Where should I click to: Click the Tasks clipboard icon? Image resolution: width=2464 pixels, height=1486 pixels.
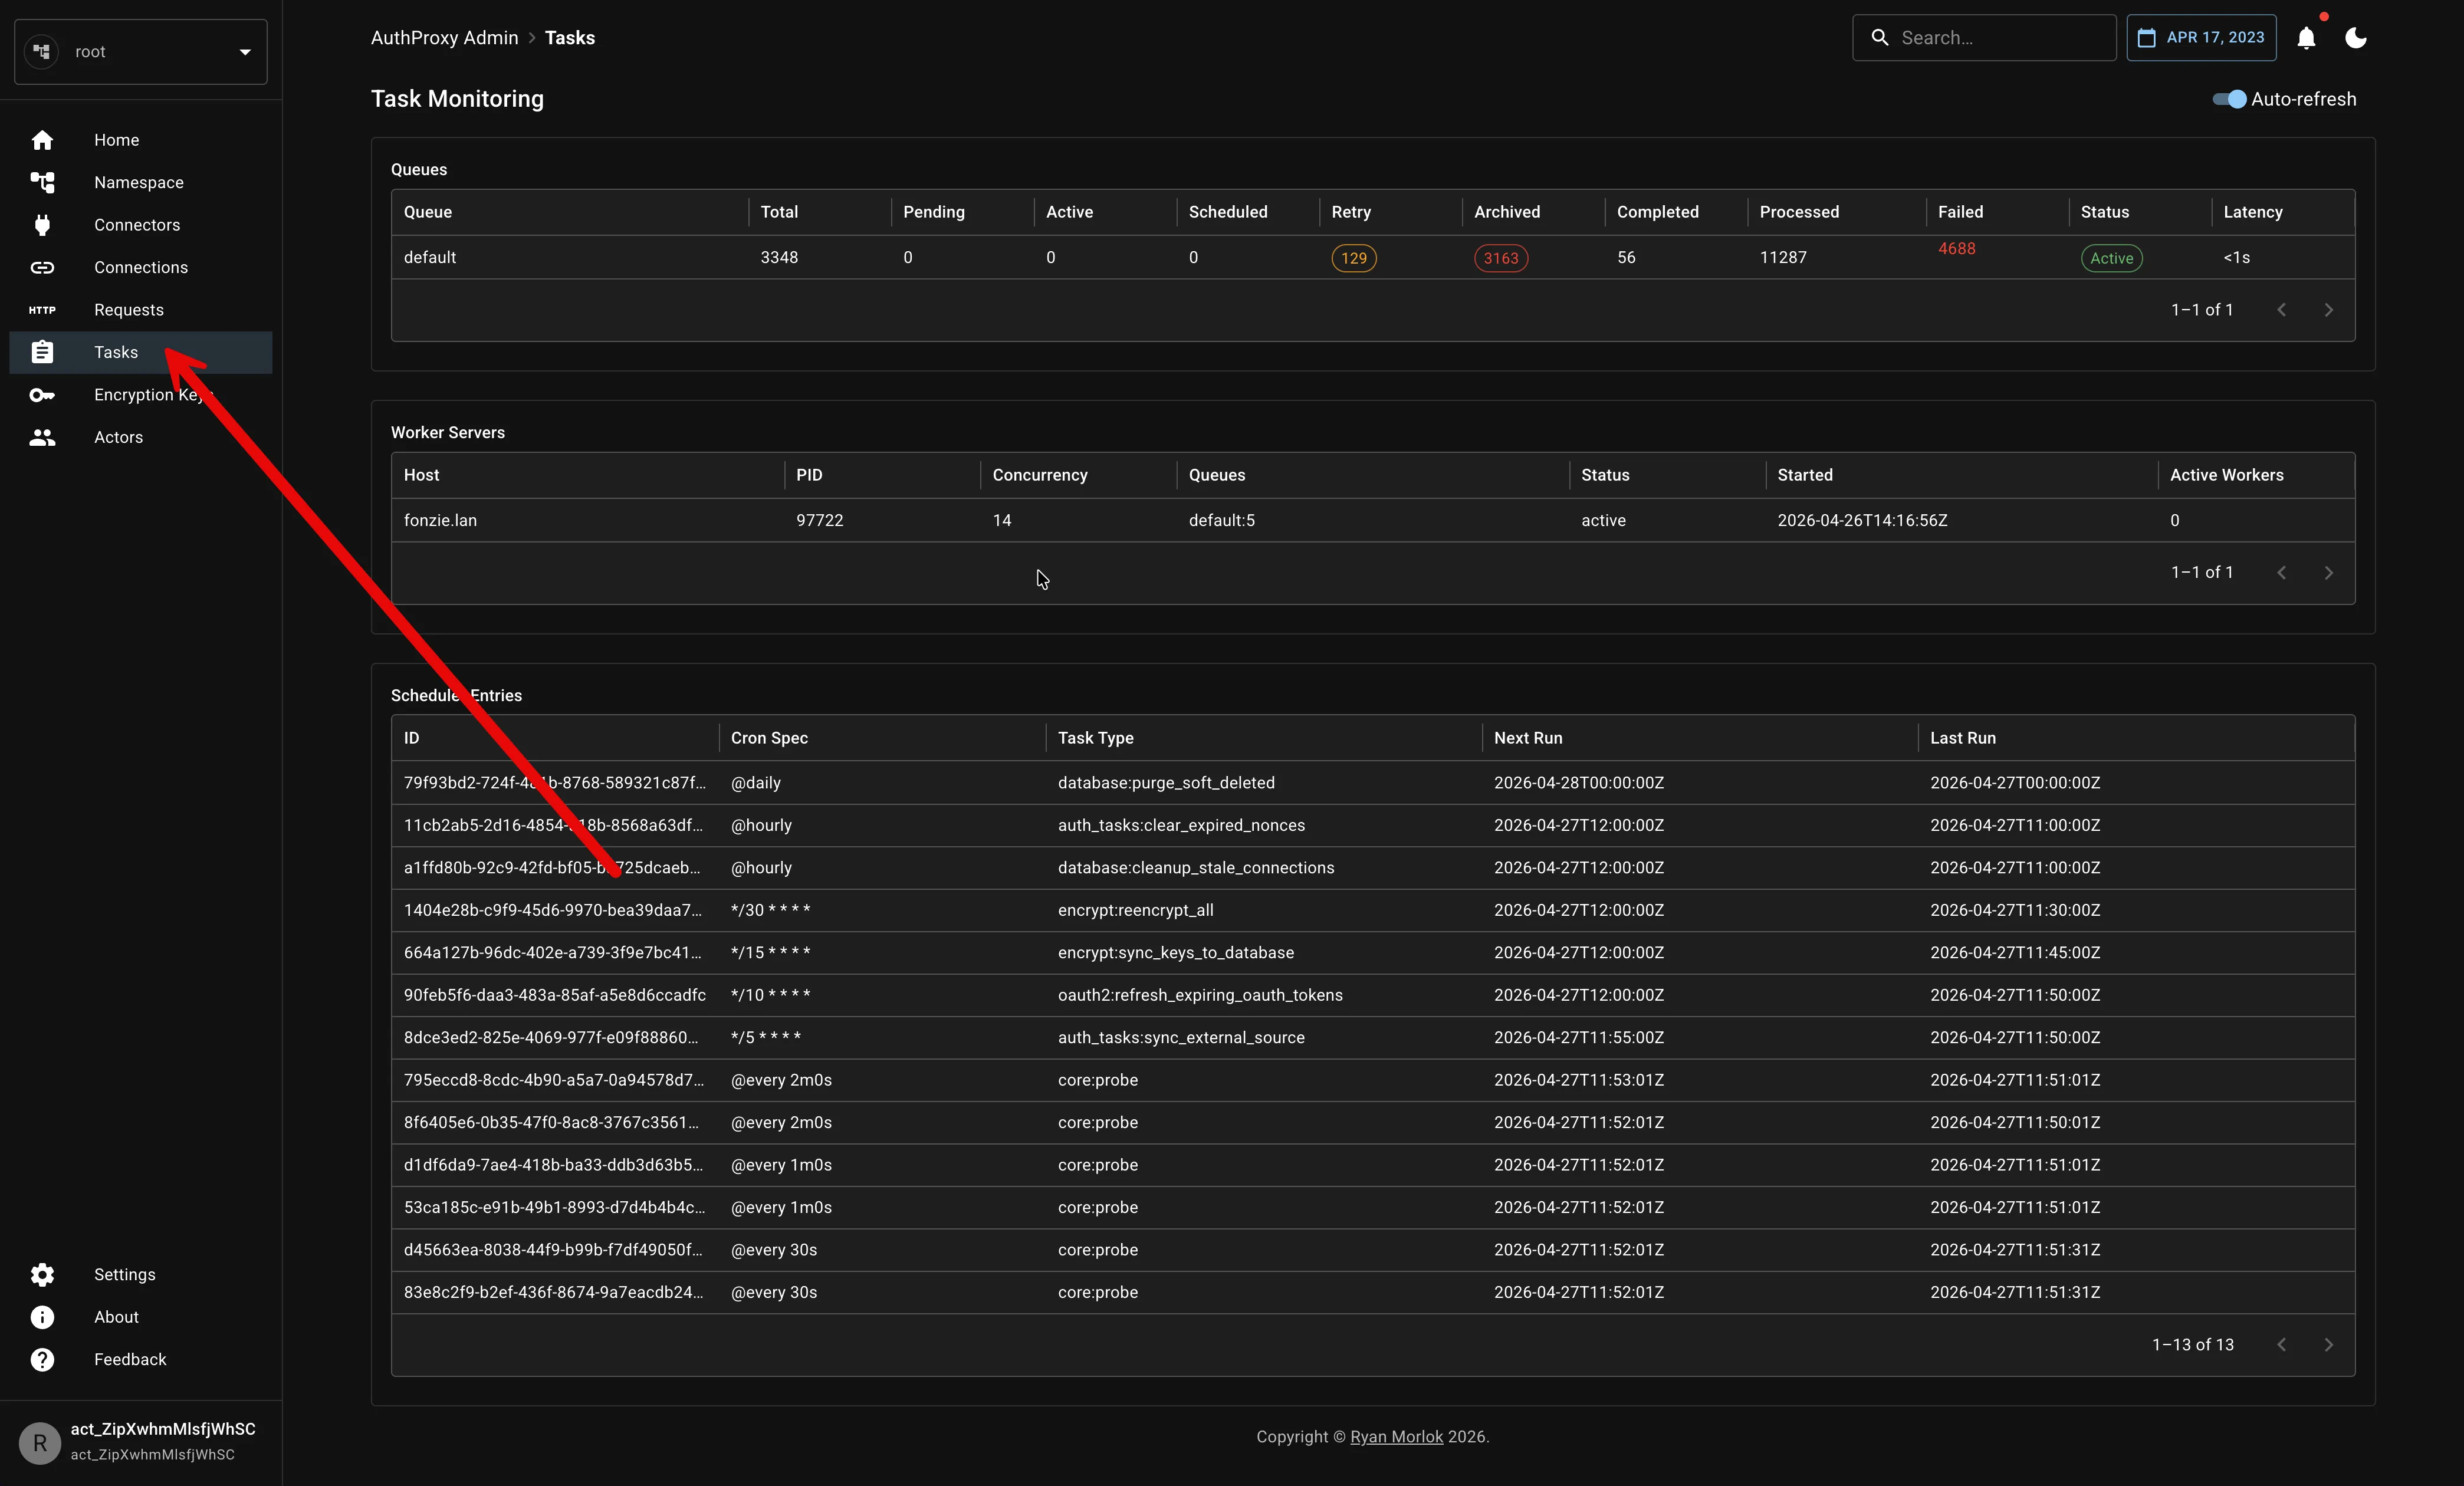[42, 352]
